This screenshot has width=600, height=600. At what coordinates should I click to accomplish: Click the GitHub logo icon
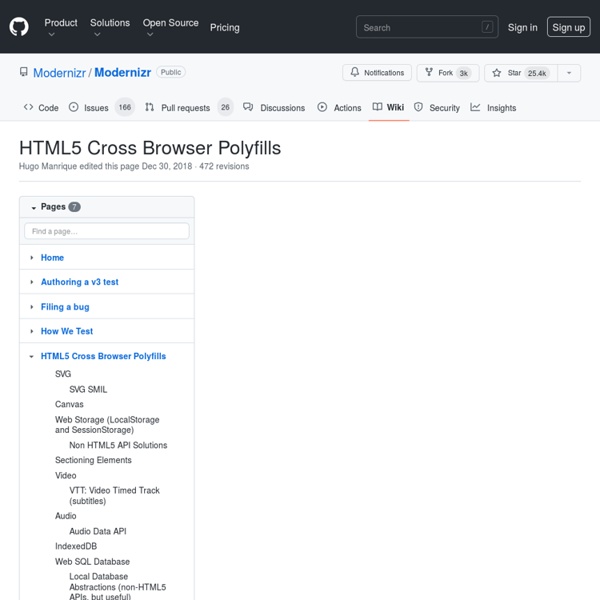tap(19, 27)
